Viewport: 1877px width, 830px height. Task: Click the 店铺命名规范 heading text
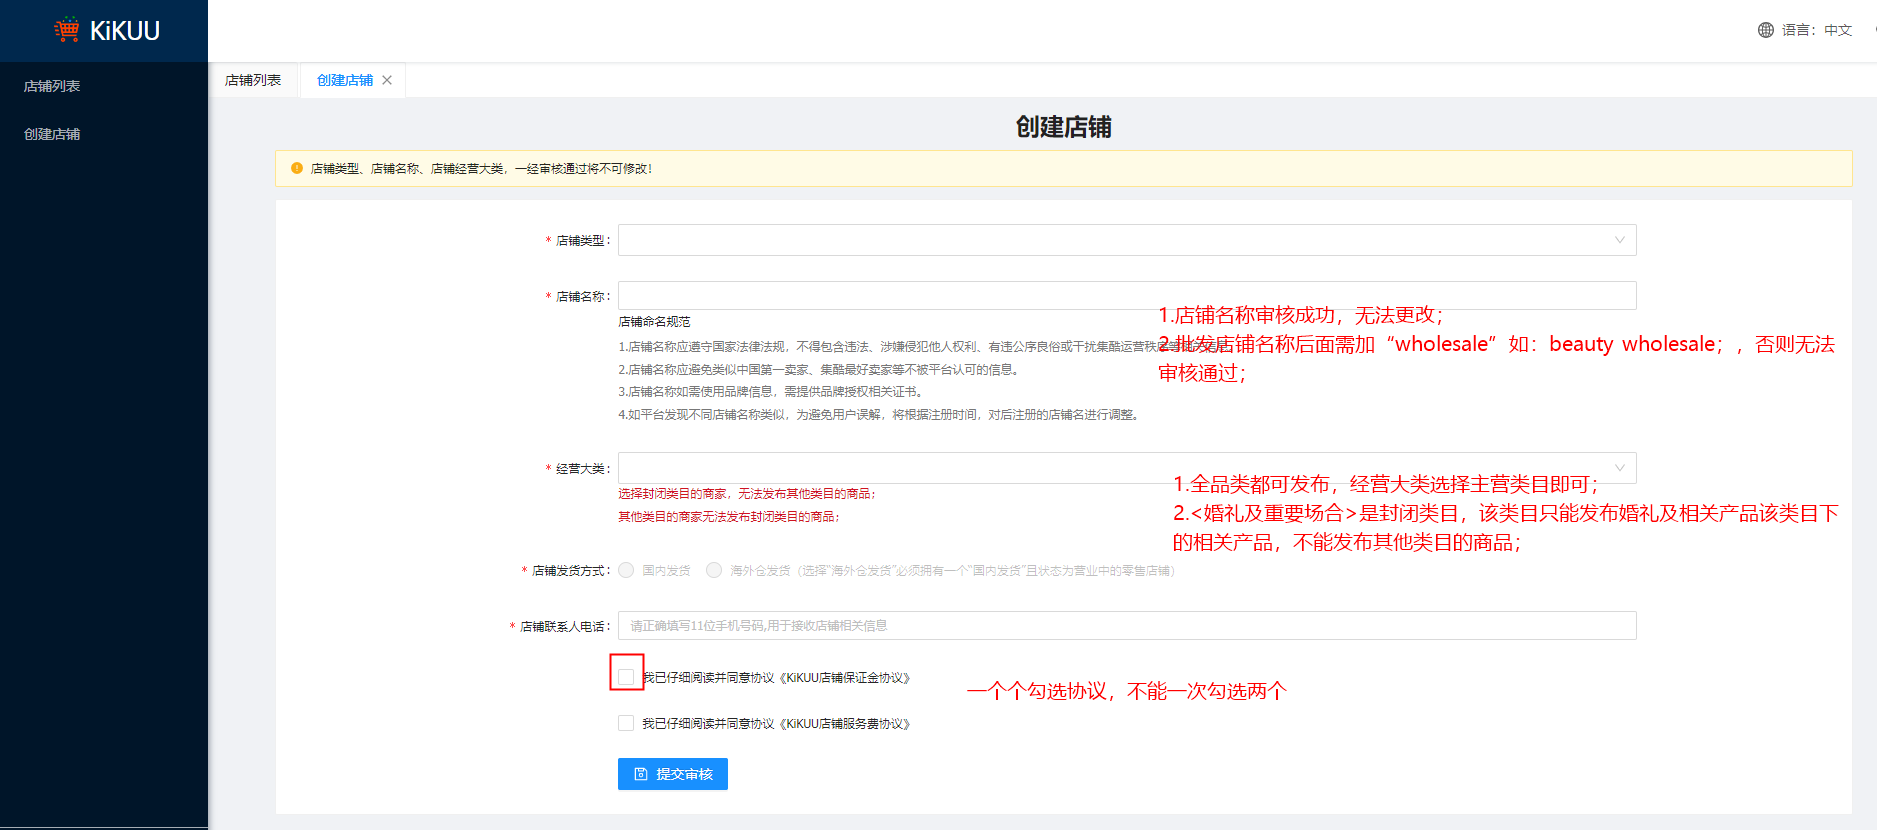(x=654, y=322)
